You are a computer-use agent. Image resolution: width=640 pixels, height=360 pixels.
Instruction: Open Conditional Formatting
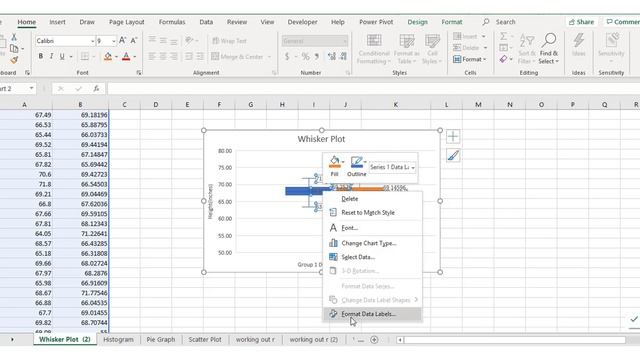pyautogui.click(x=373, y=49)
